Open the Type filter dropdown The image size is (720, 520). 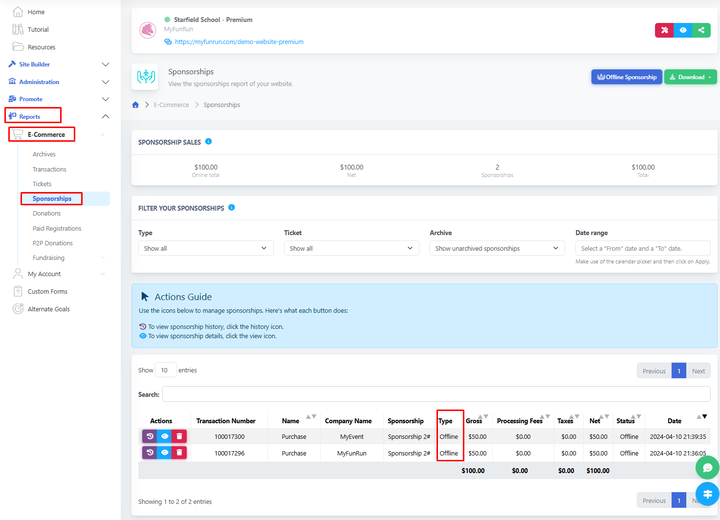point(205,248)
